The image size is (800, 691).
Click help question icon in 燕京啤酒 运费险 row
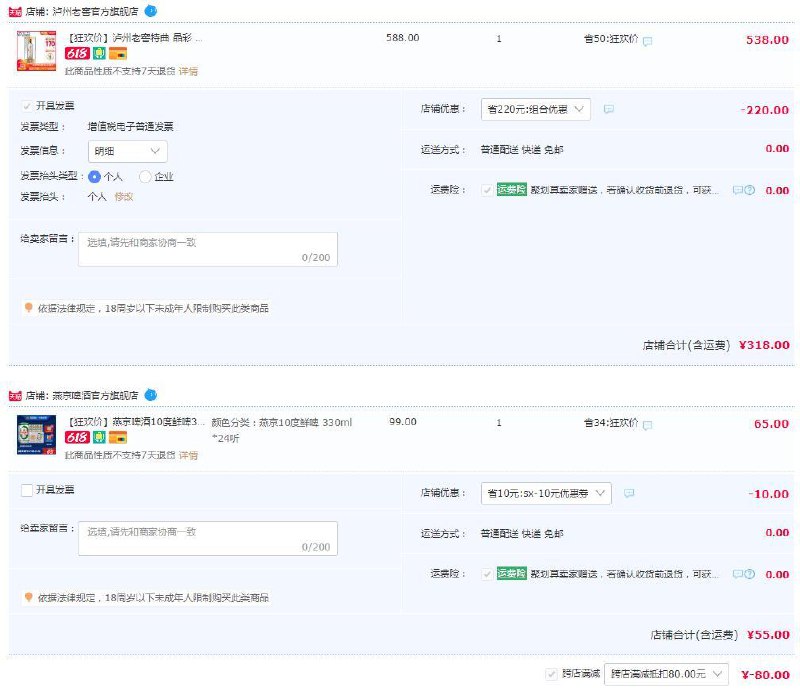click(x=749, y=574)
